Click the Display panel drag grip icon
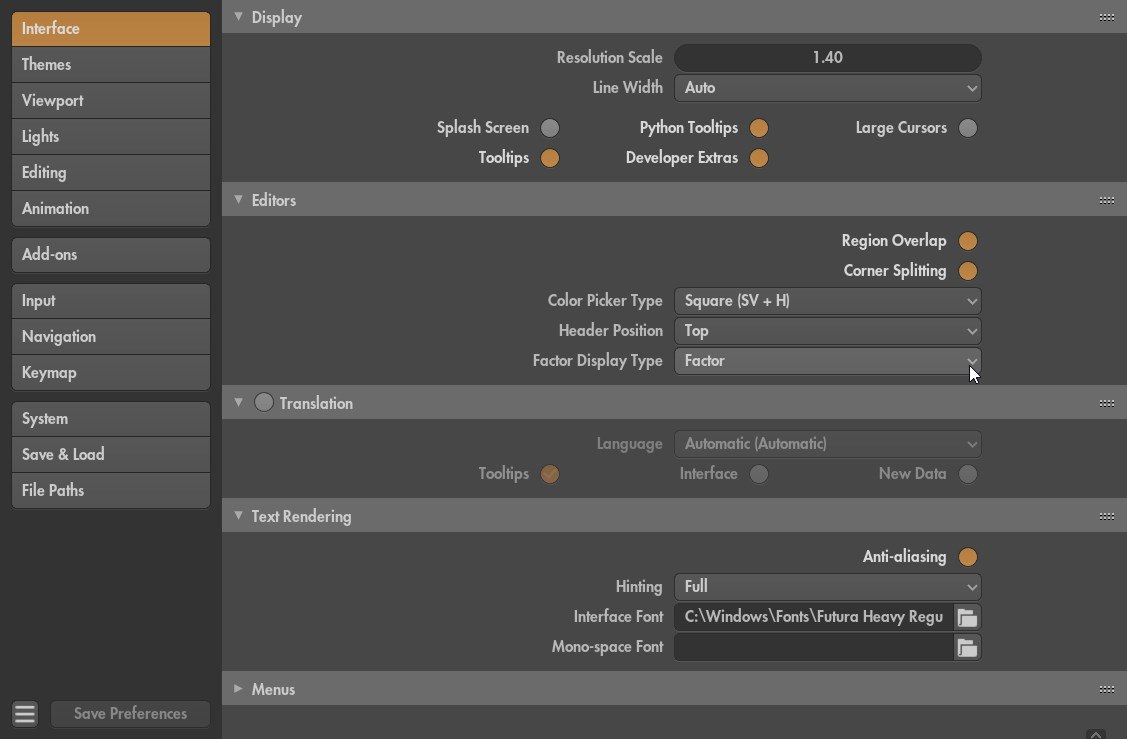Viewport: 1127px width, 739px height. 1106,17
